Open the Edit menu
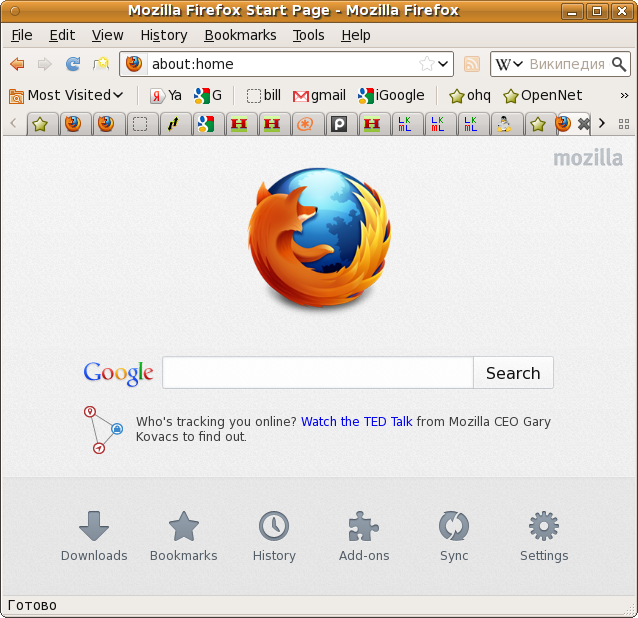Image resolution: width=638 pixels, height=618 pixels. click(x=62, y=35)
